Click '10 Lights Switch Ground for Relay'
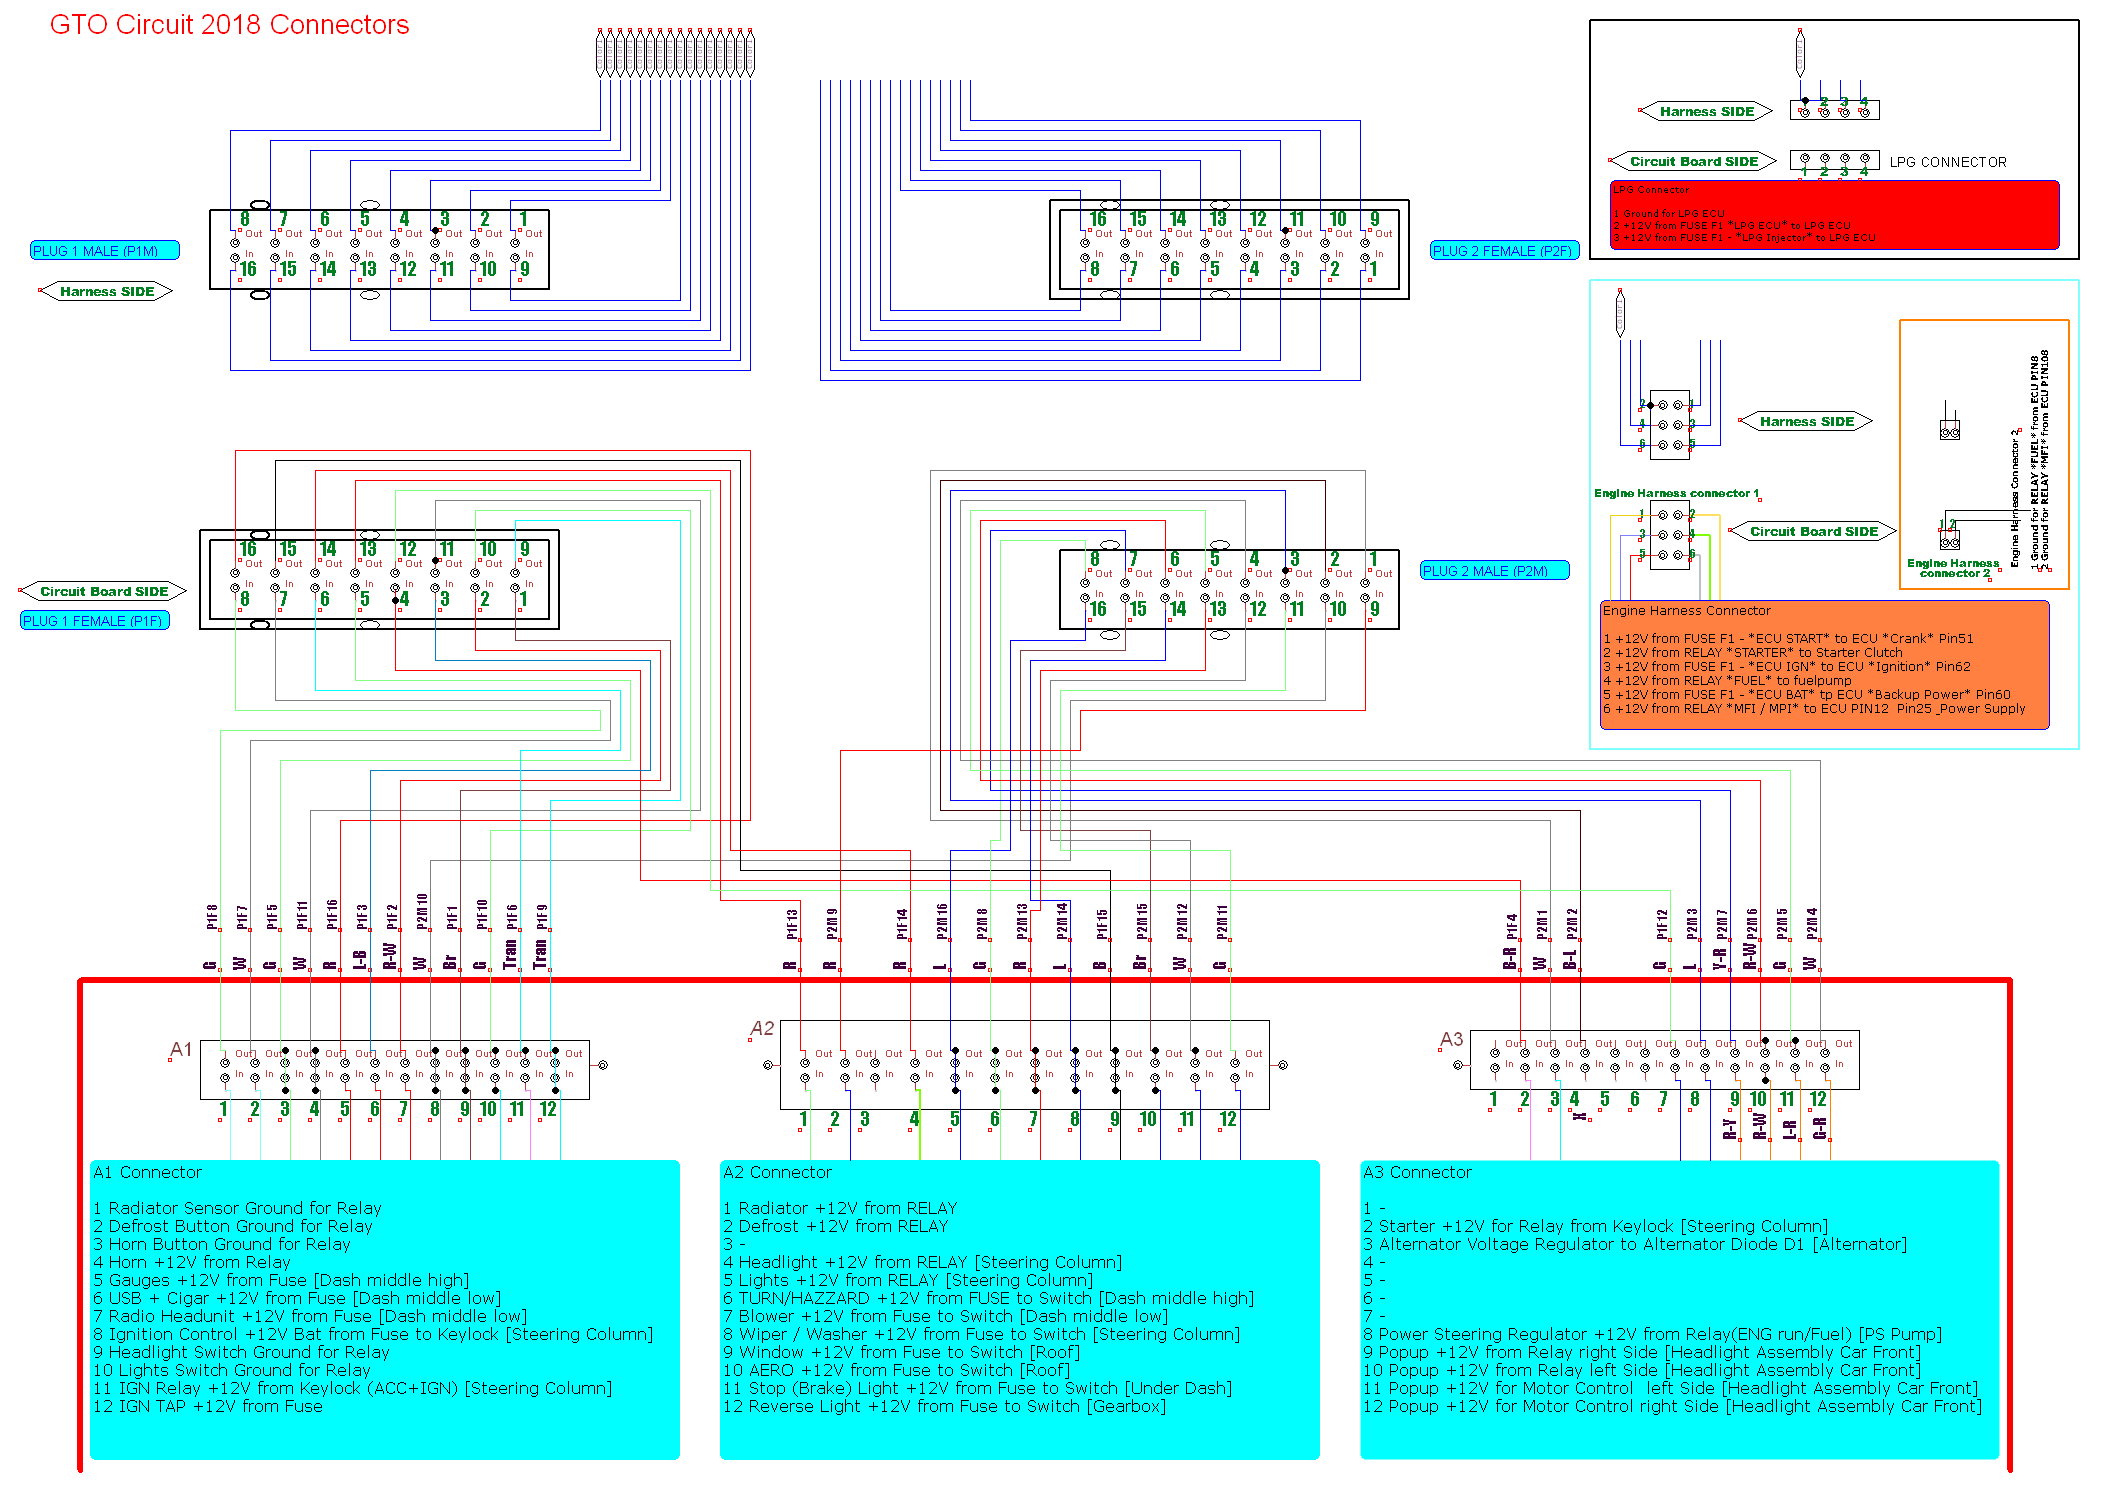Viewport: 2110px width, 1495px height. [232, 1371]
